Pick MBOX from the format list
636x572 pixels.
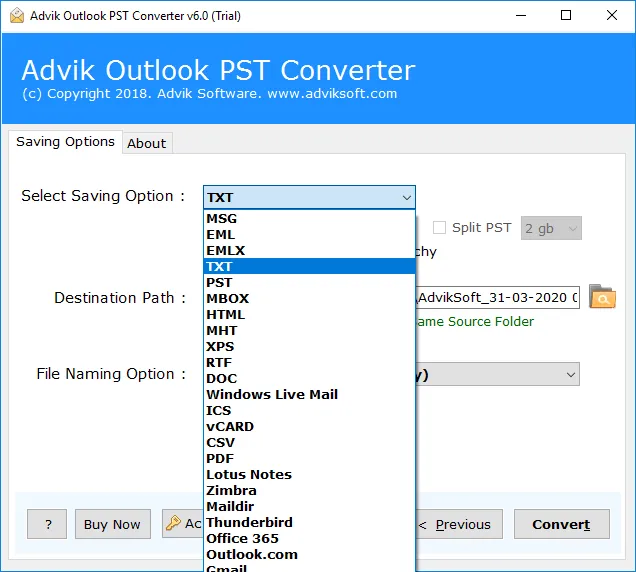(x=309, y=299)
